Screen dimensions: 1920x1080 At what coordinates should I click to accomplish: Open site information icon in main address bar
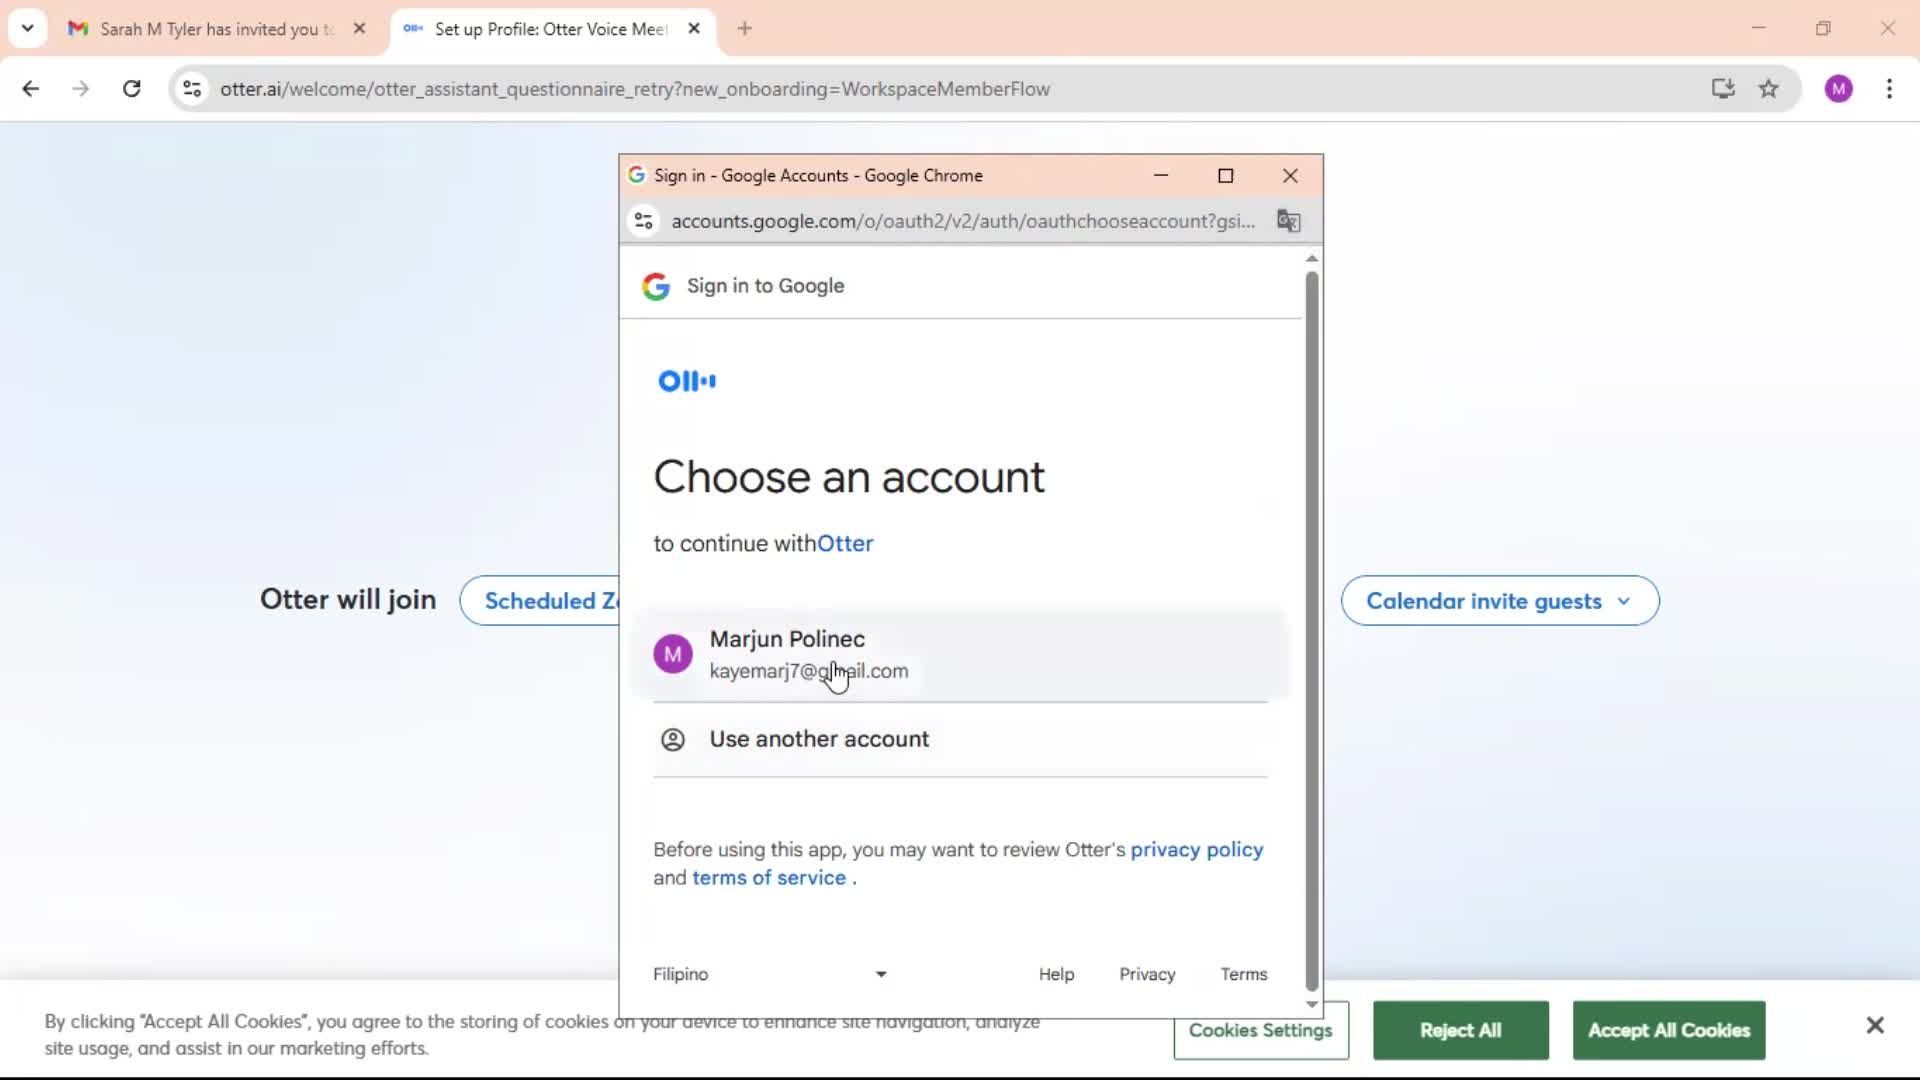[192, 89]
